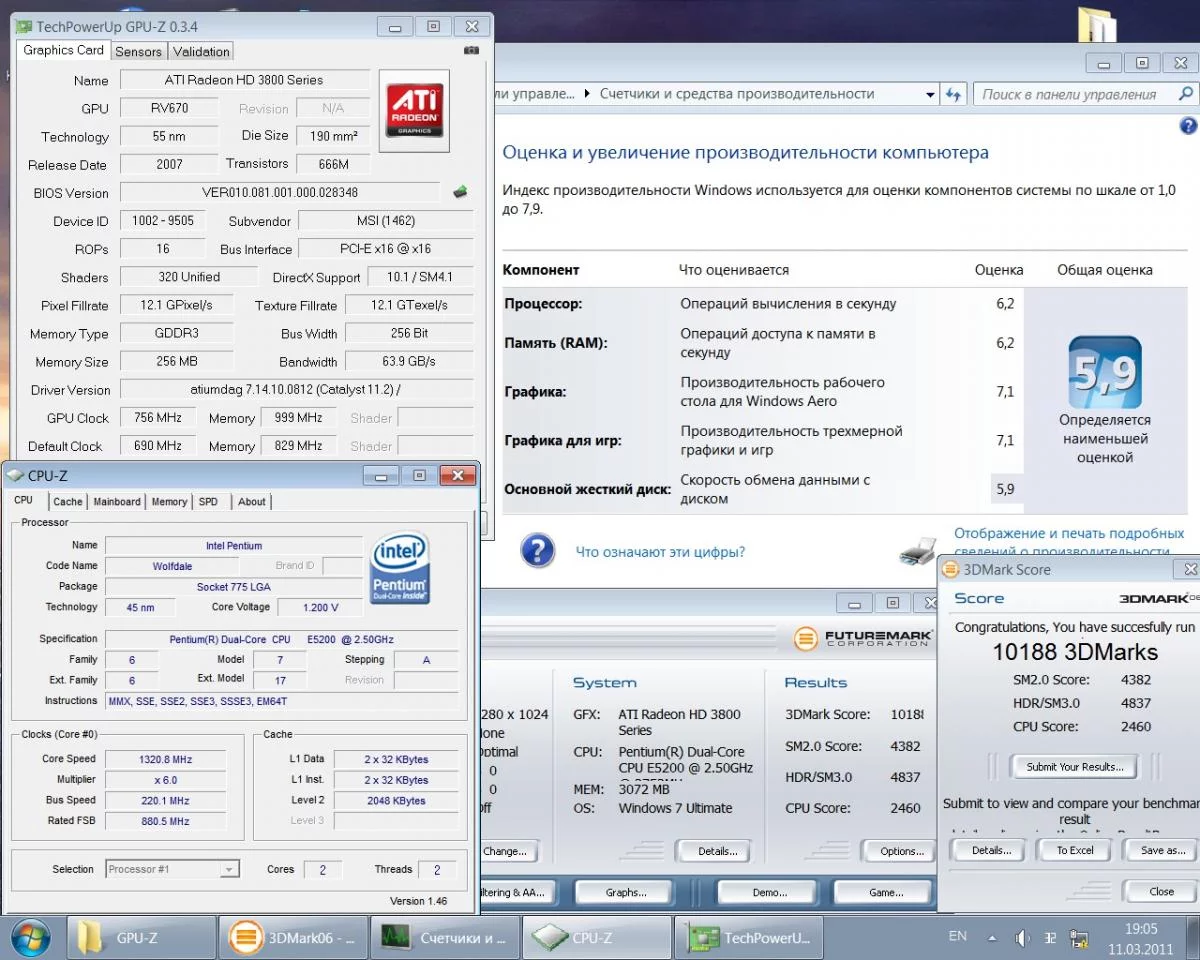This screenshot has height=960, width=1200.
Task: Close the 3DMark Score dialog with the Close button
Action: [x=1161, y=891]
